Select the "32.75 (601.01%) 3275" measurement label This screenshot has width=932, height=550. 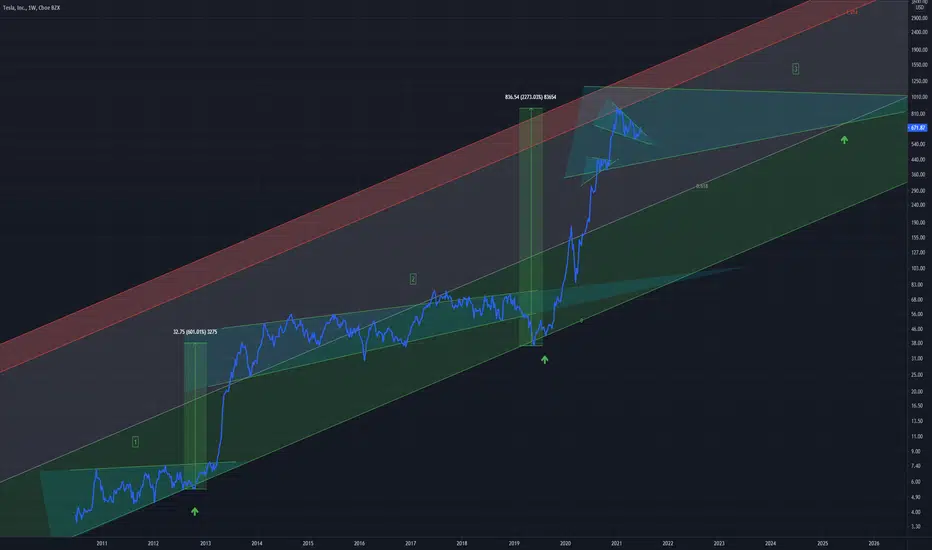click(x=195, y=332)
